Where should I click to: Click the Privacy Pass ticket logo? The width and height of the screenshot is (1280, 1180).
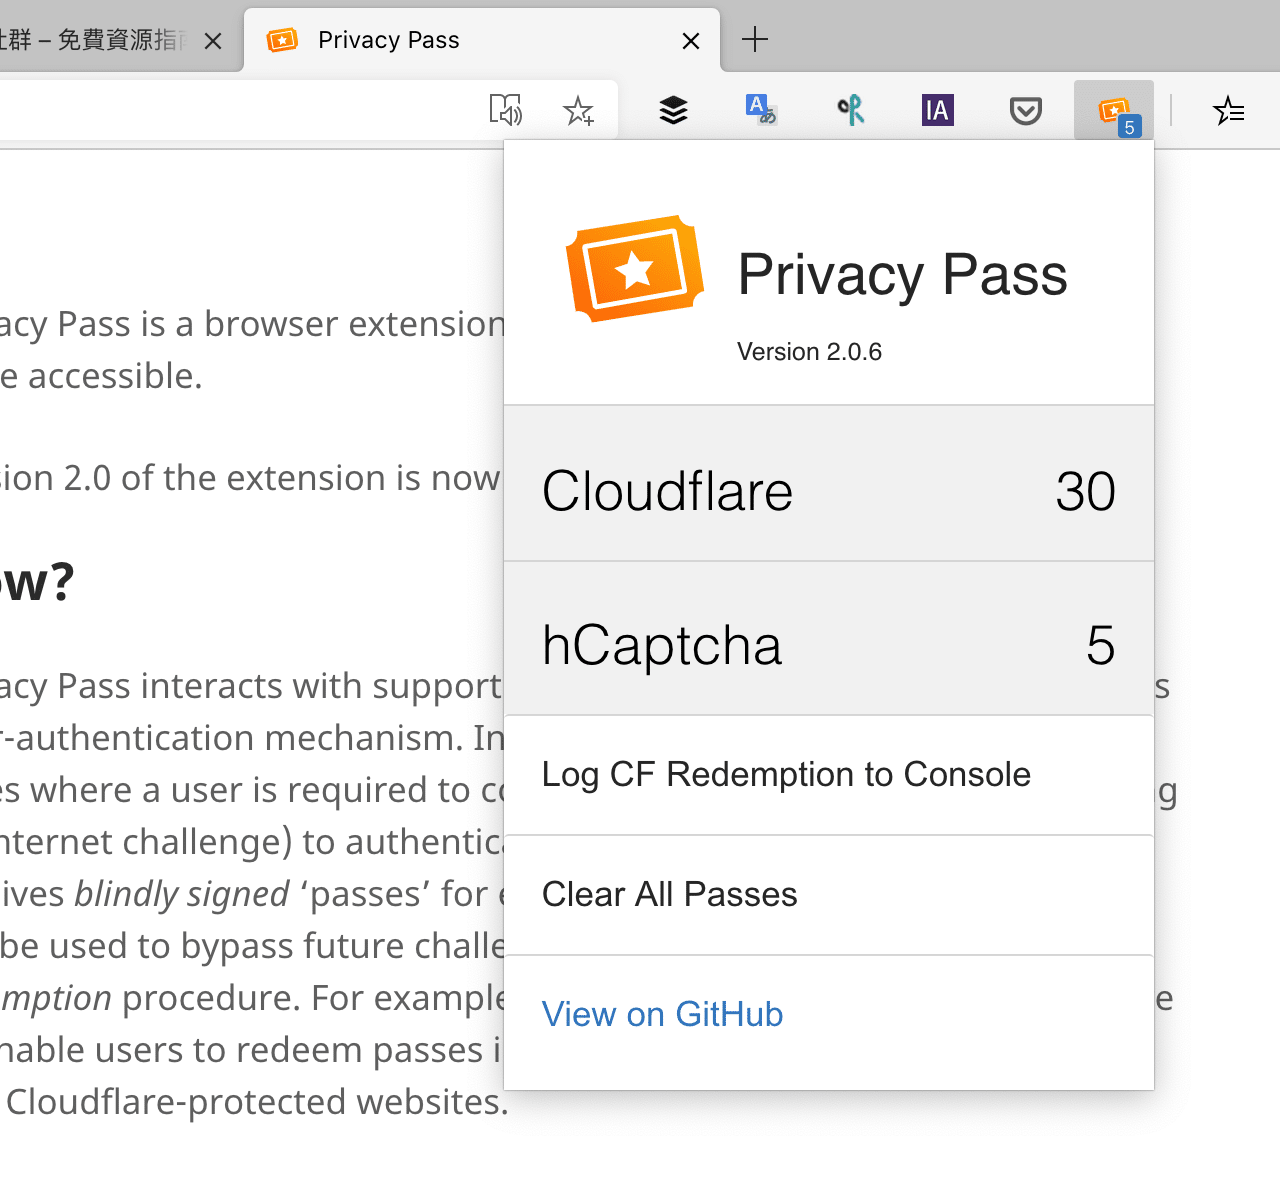coord(634,268)
